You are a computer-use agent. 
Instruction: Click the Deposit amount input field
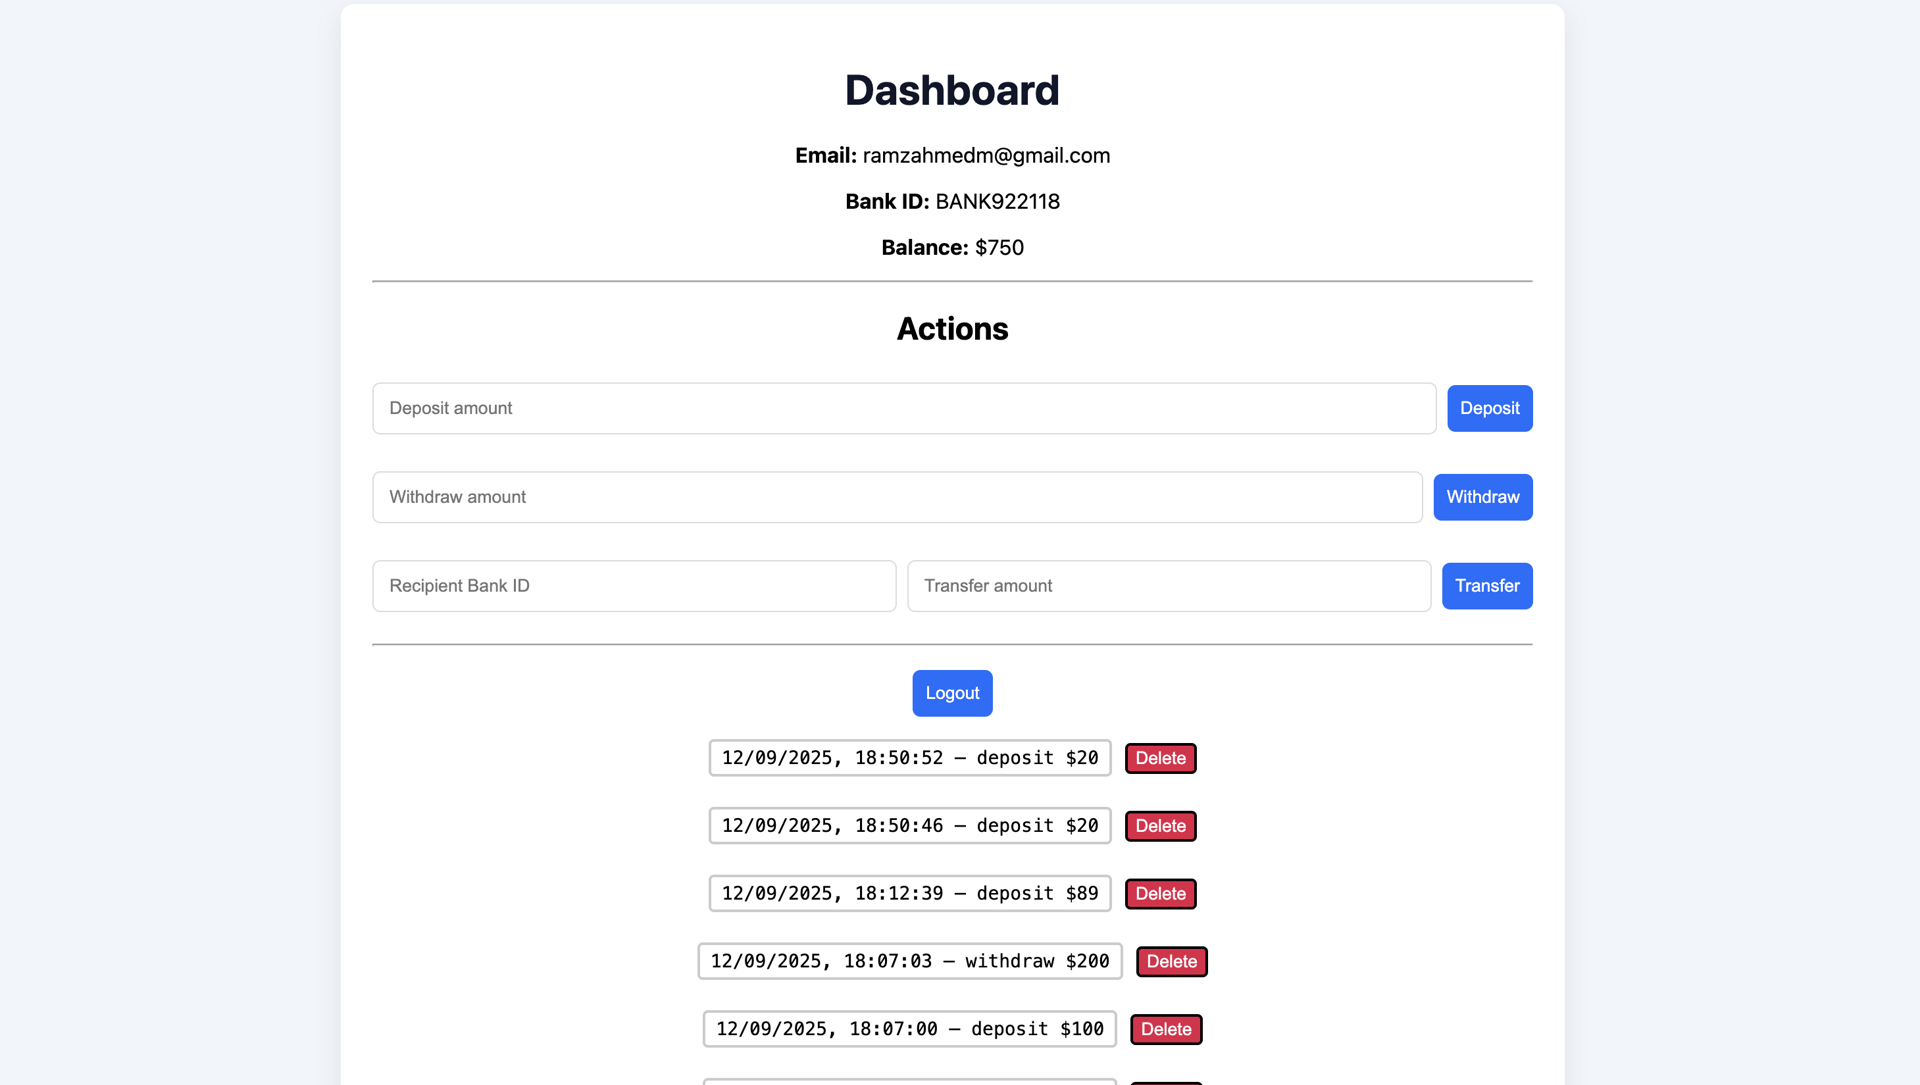904,408
